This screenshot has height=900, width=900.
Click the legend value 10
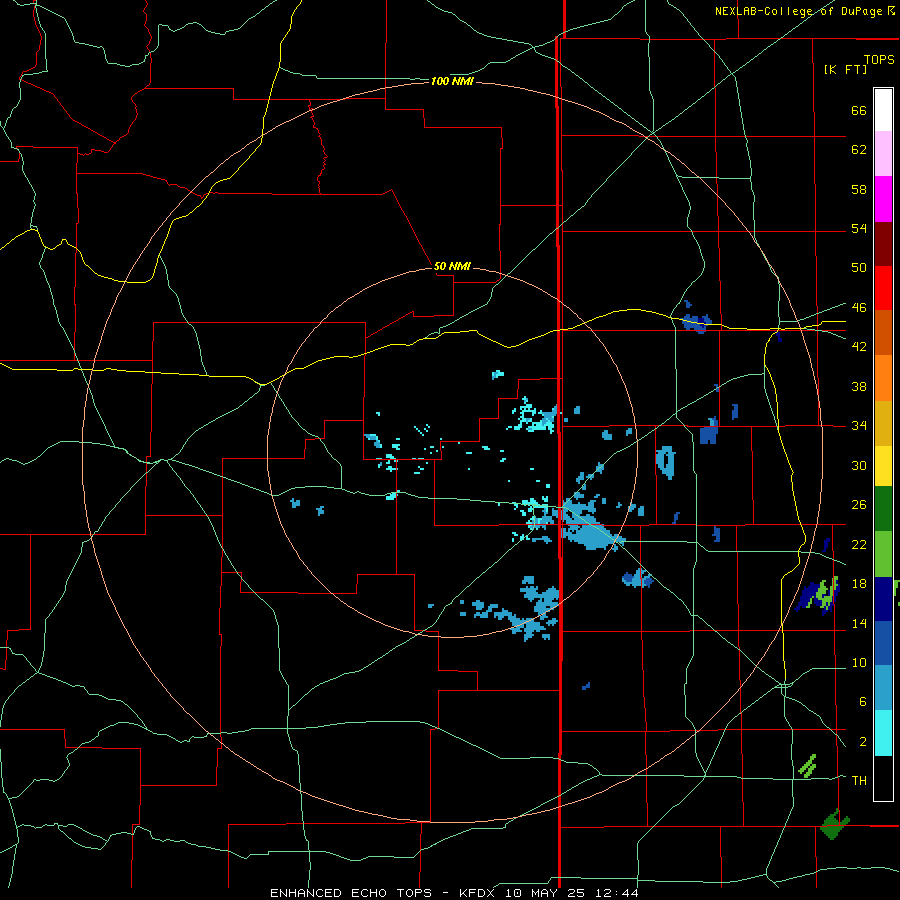(x=859, y=662)
